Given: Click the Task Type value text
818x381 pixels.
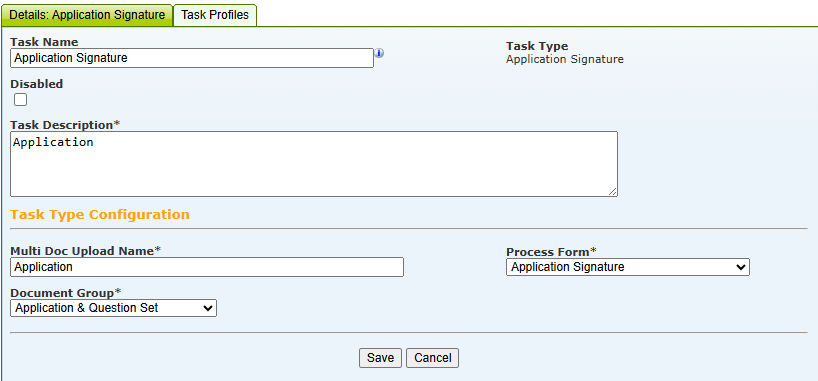Looking at the screenshot, I should click(x=564, y=59).
